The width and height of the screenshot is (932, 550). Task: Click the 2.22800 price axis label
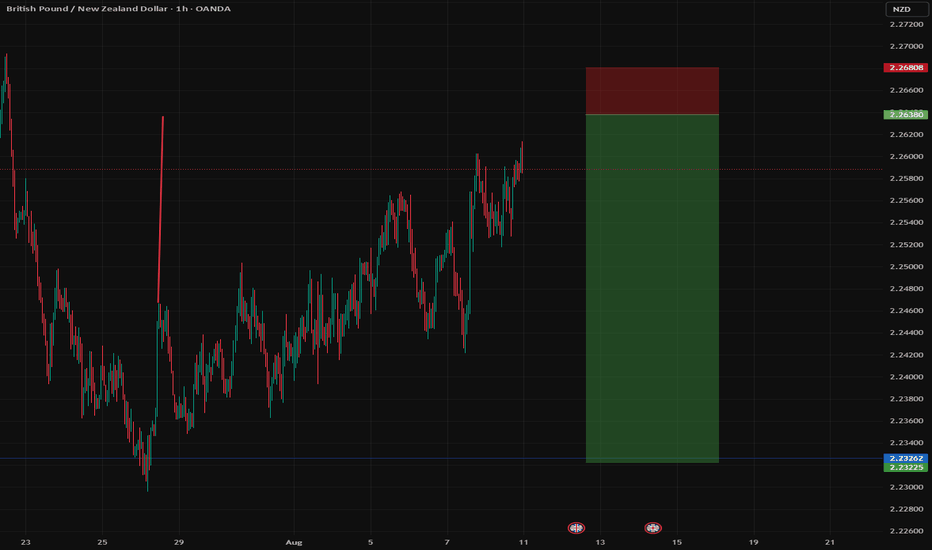[x=906, y=509]
